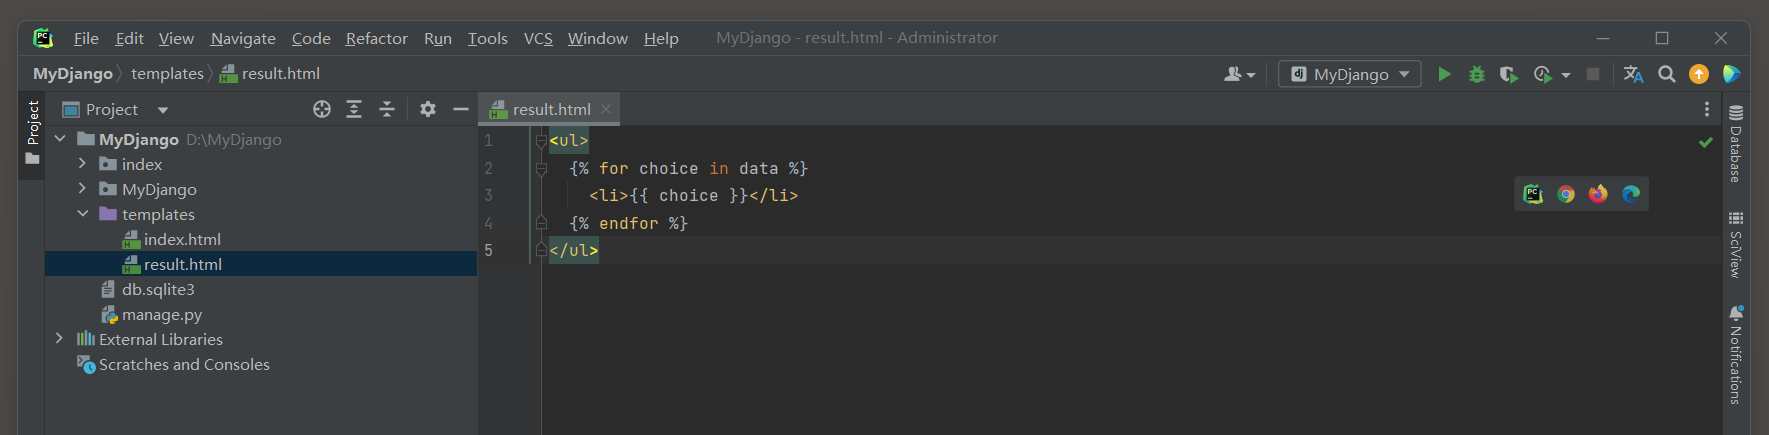This screenshot has width=1769, height=435.
Task: Click templates breadcrumb in navigation bar
Action: point(167,74)
